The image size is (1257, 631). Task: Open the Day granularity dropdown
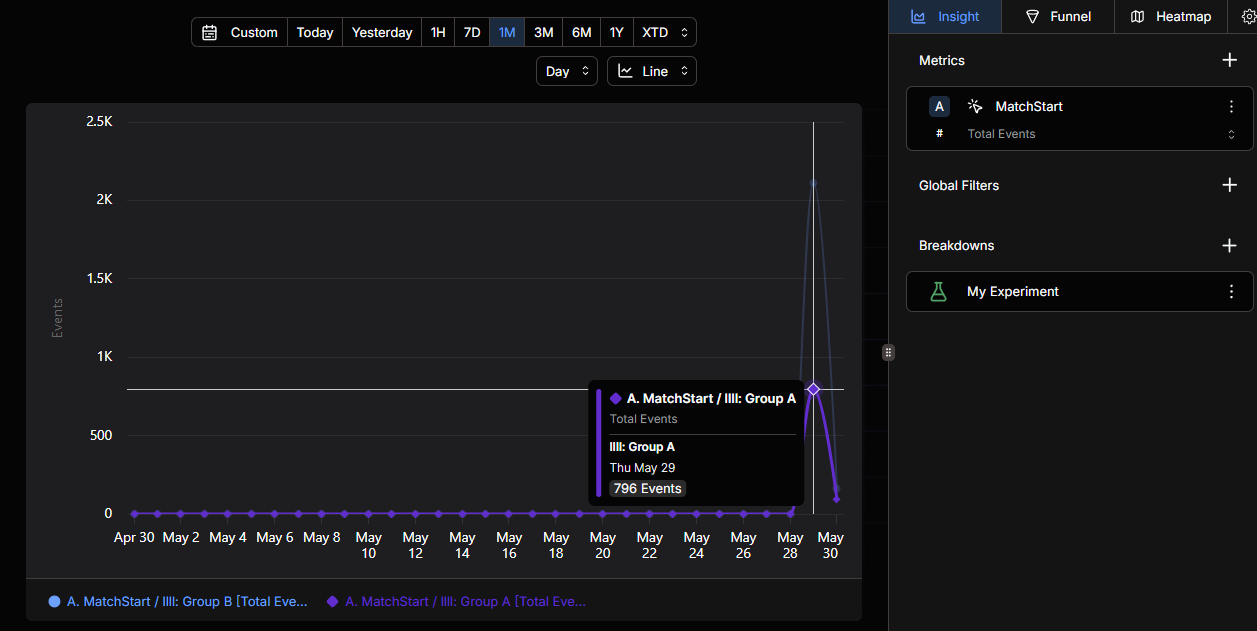[567, 71]
